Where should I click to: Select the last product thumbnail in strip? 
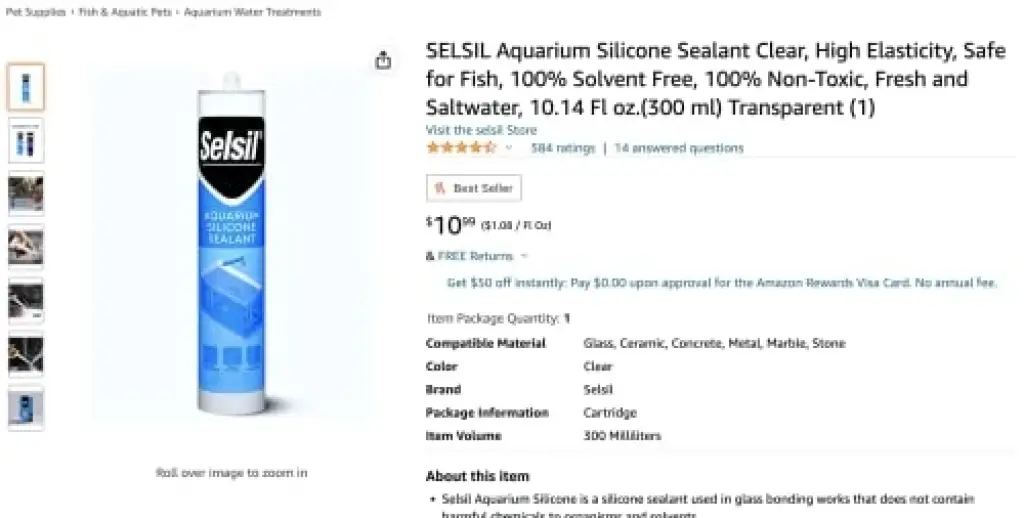26,408
